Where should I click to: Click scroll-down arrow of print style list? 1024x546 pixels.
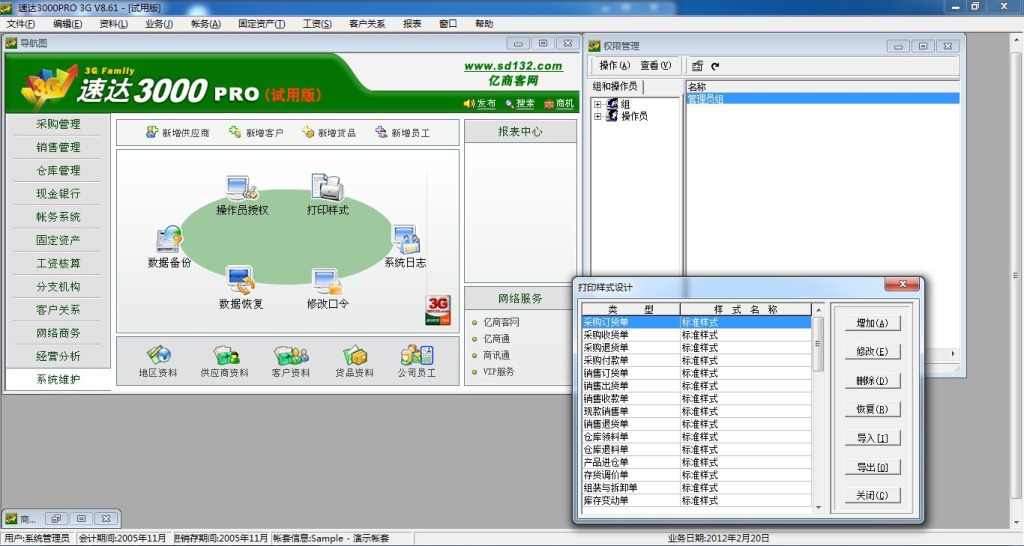(818, 507)
